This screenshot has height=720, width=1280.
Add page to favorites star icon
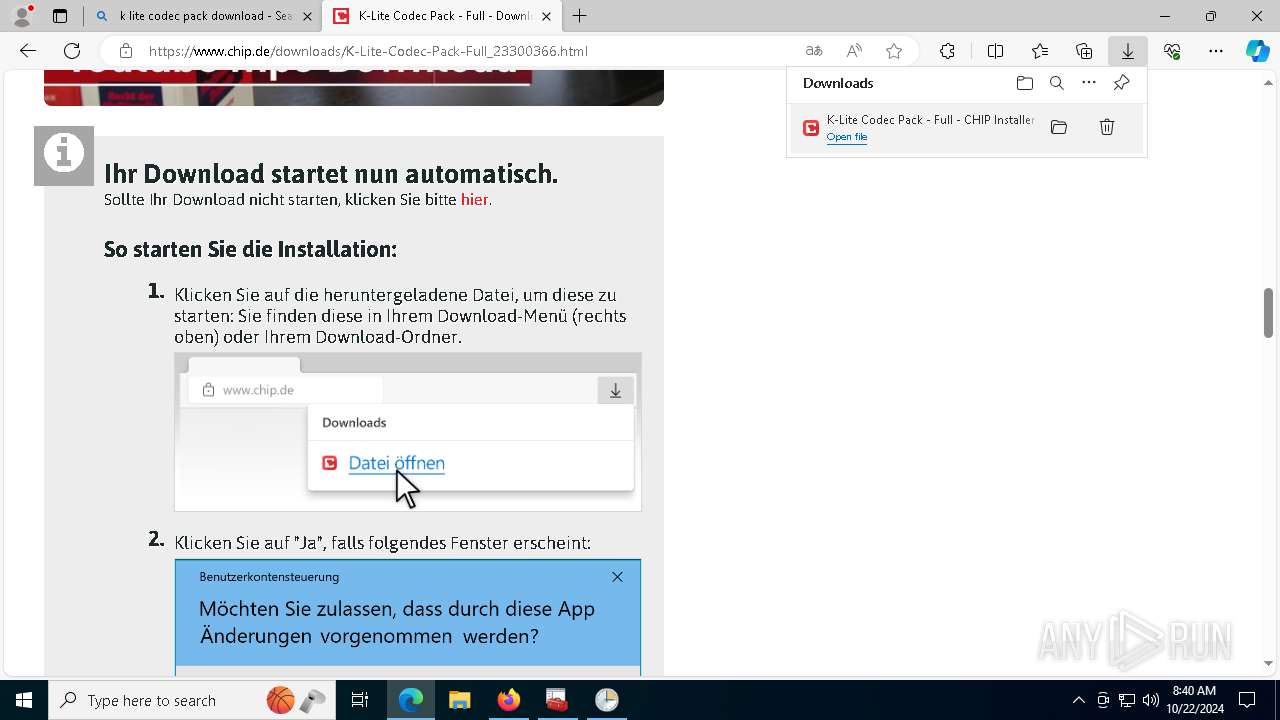click(x=894, y=51)
